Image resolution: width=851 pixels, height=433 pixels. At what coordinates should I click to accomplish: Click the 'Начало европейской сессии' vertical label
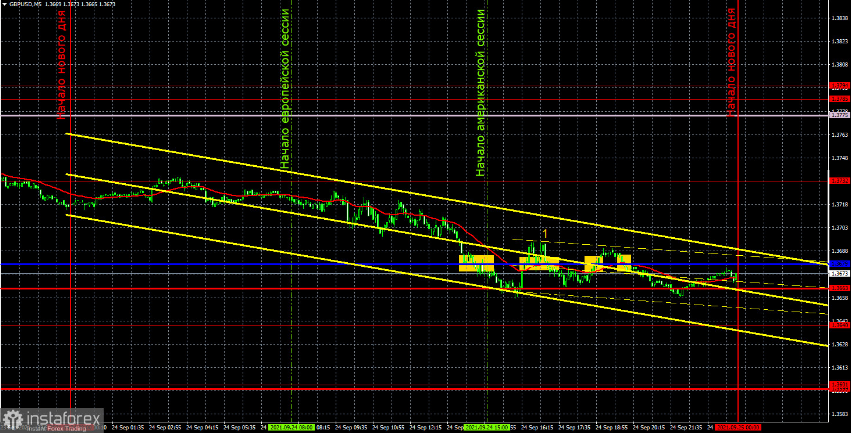click(x=286, y=88)
